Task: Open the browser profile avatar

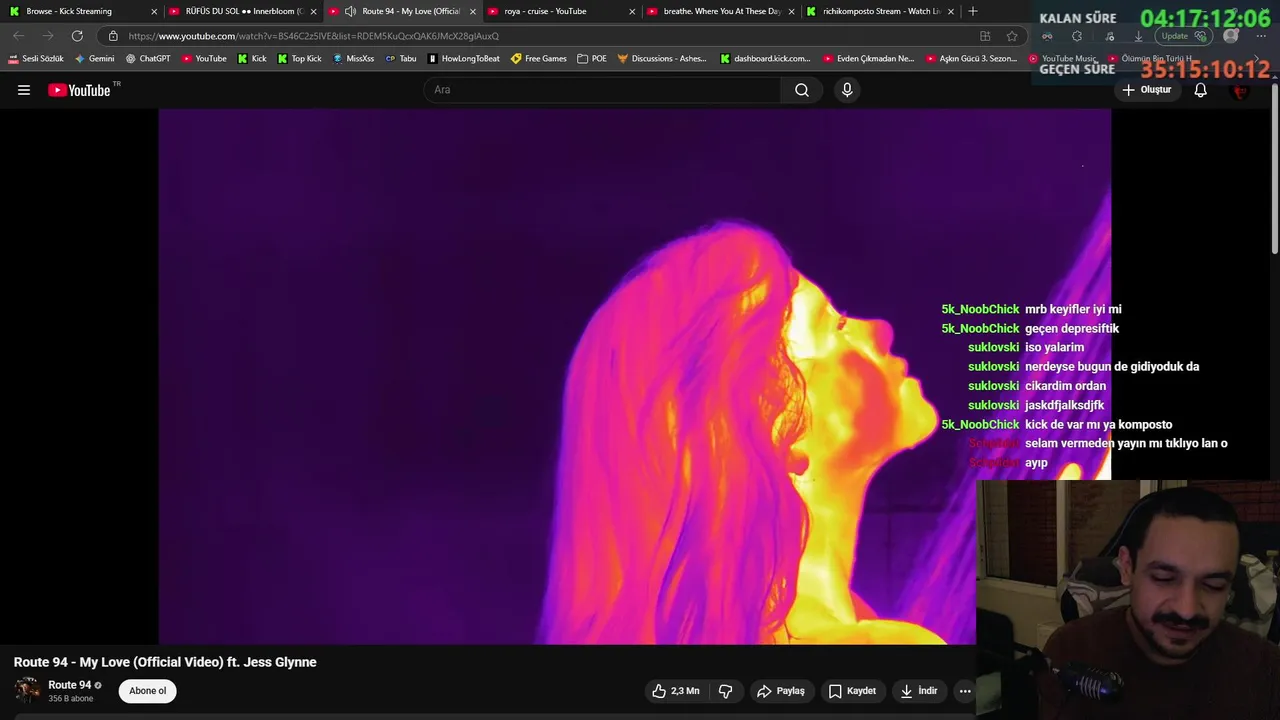Action: (1231, 36)
